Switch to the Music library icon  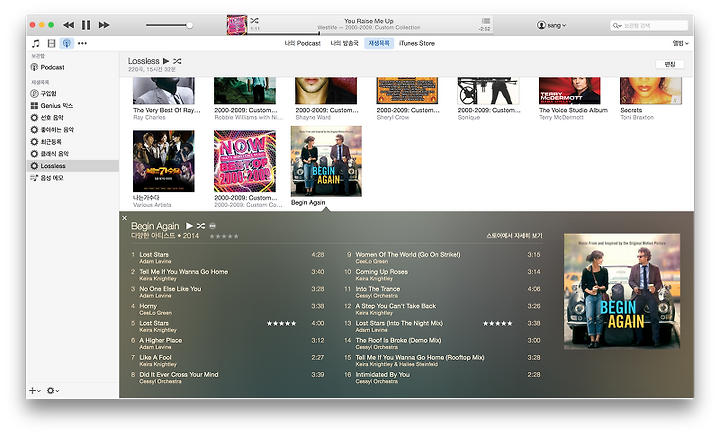tap(36, 43)
